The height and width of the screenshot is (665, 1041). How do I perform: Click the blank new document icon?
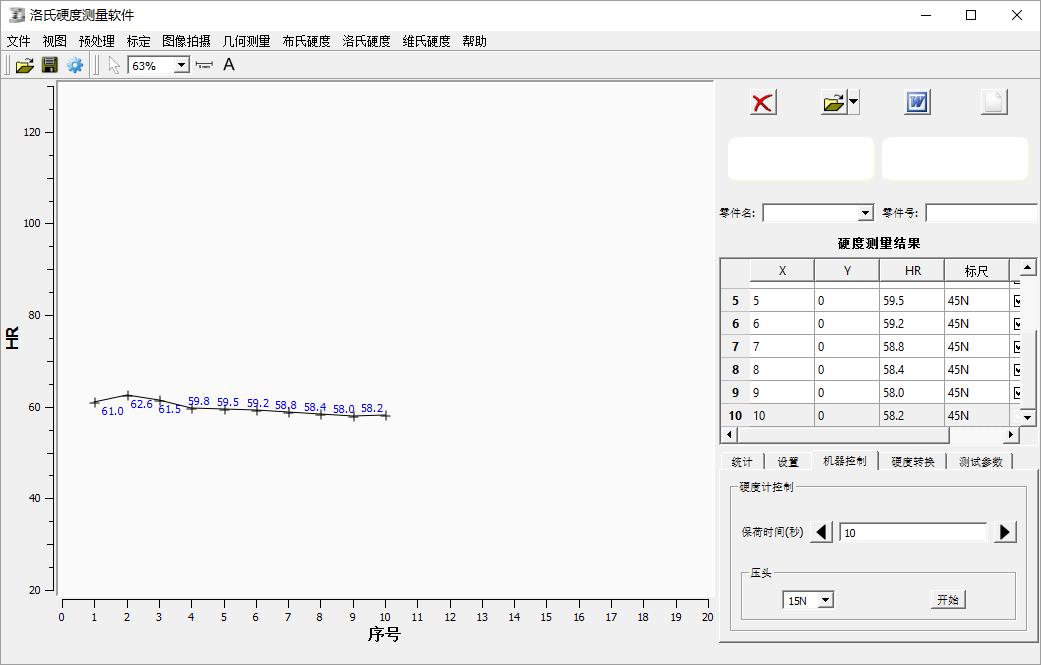[x=993, y=102]
